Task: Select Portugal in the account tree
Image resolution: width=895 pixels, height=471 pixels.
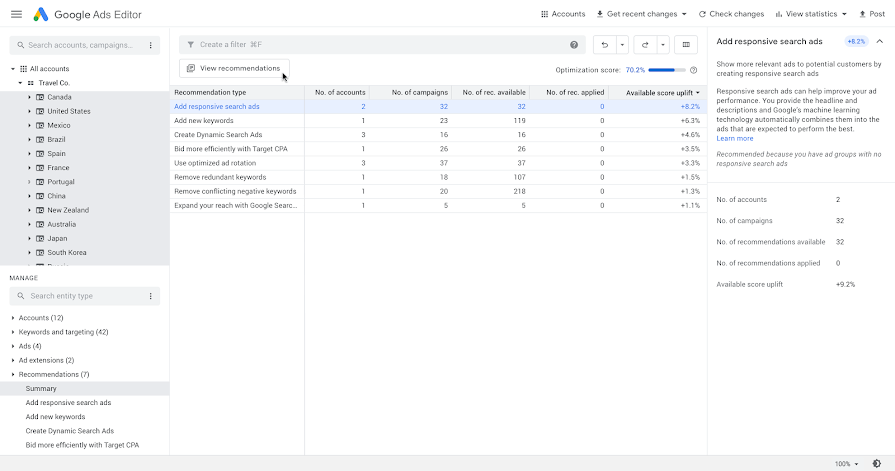Action: point(61,182)
